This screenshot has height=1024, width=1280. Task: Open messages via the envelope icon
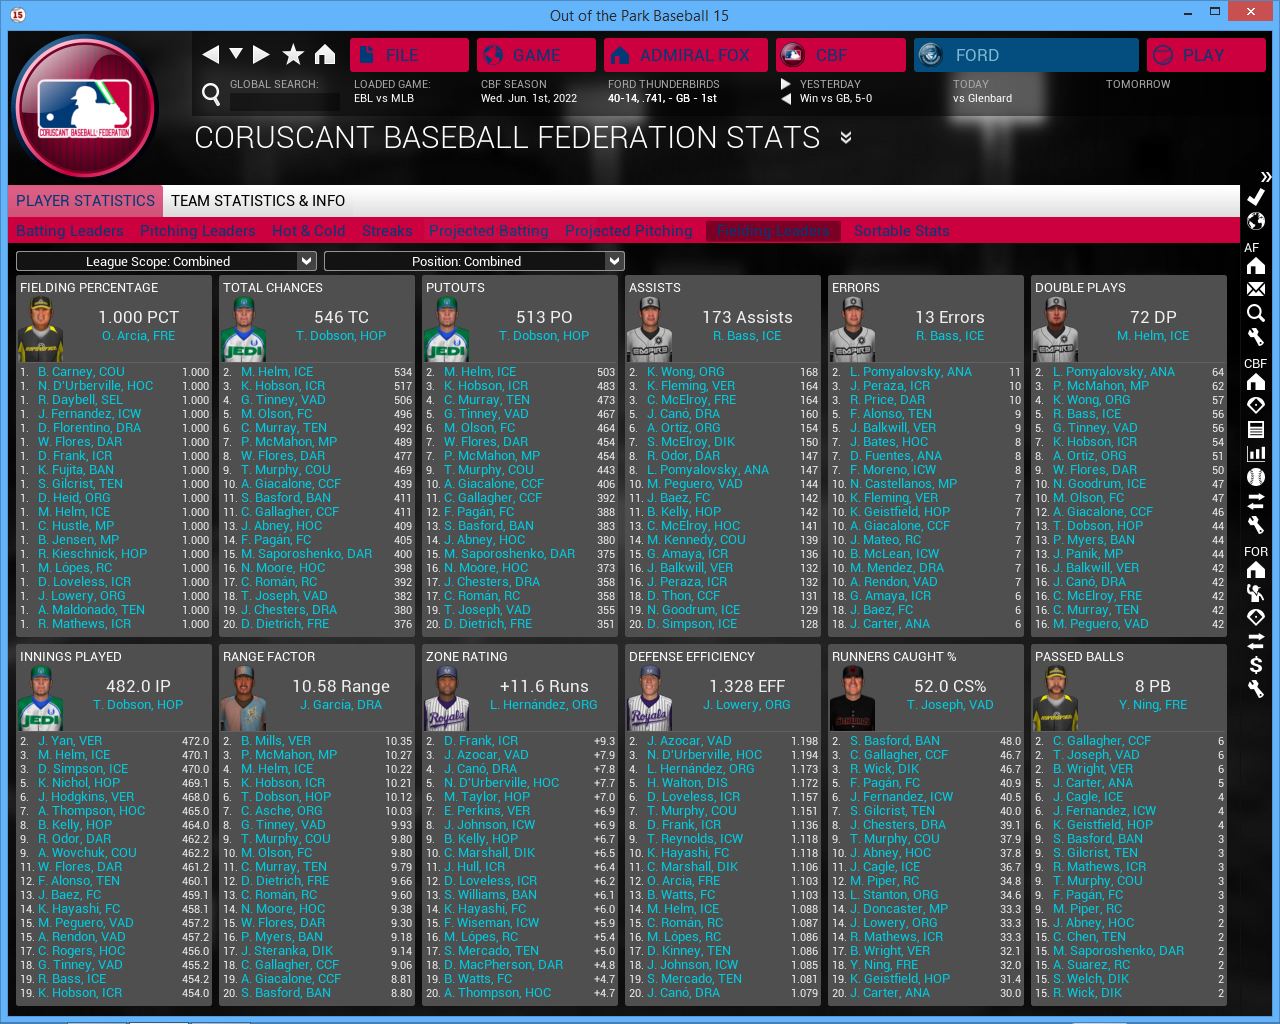(x=1256, y=289)
